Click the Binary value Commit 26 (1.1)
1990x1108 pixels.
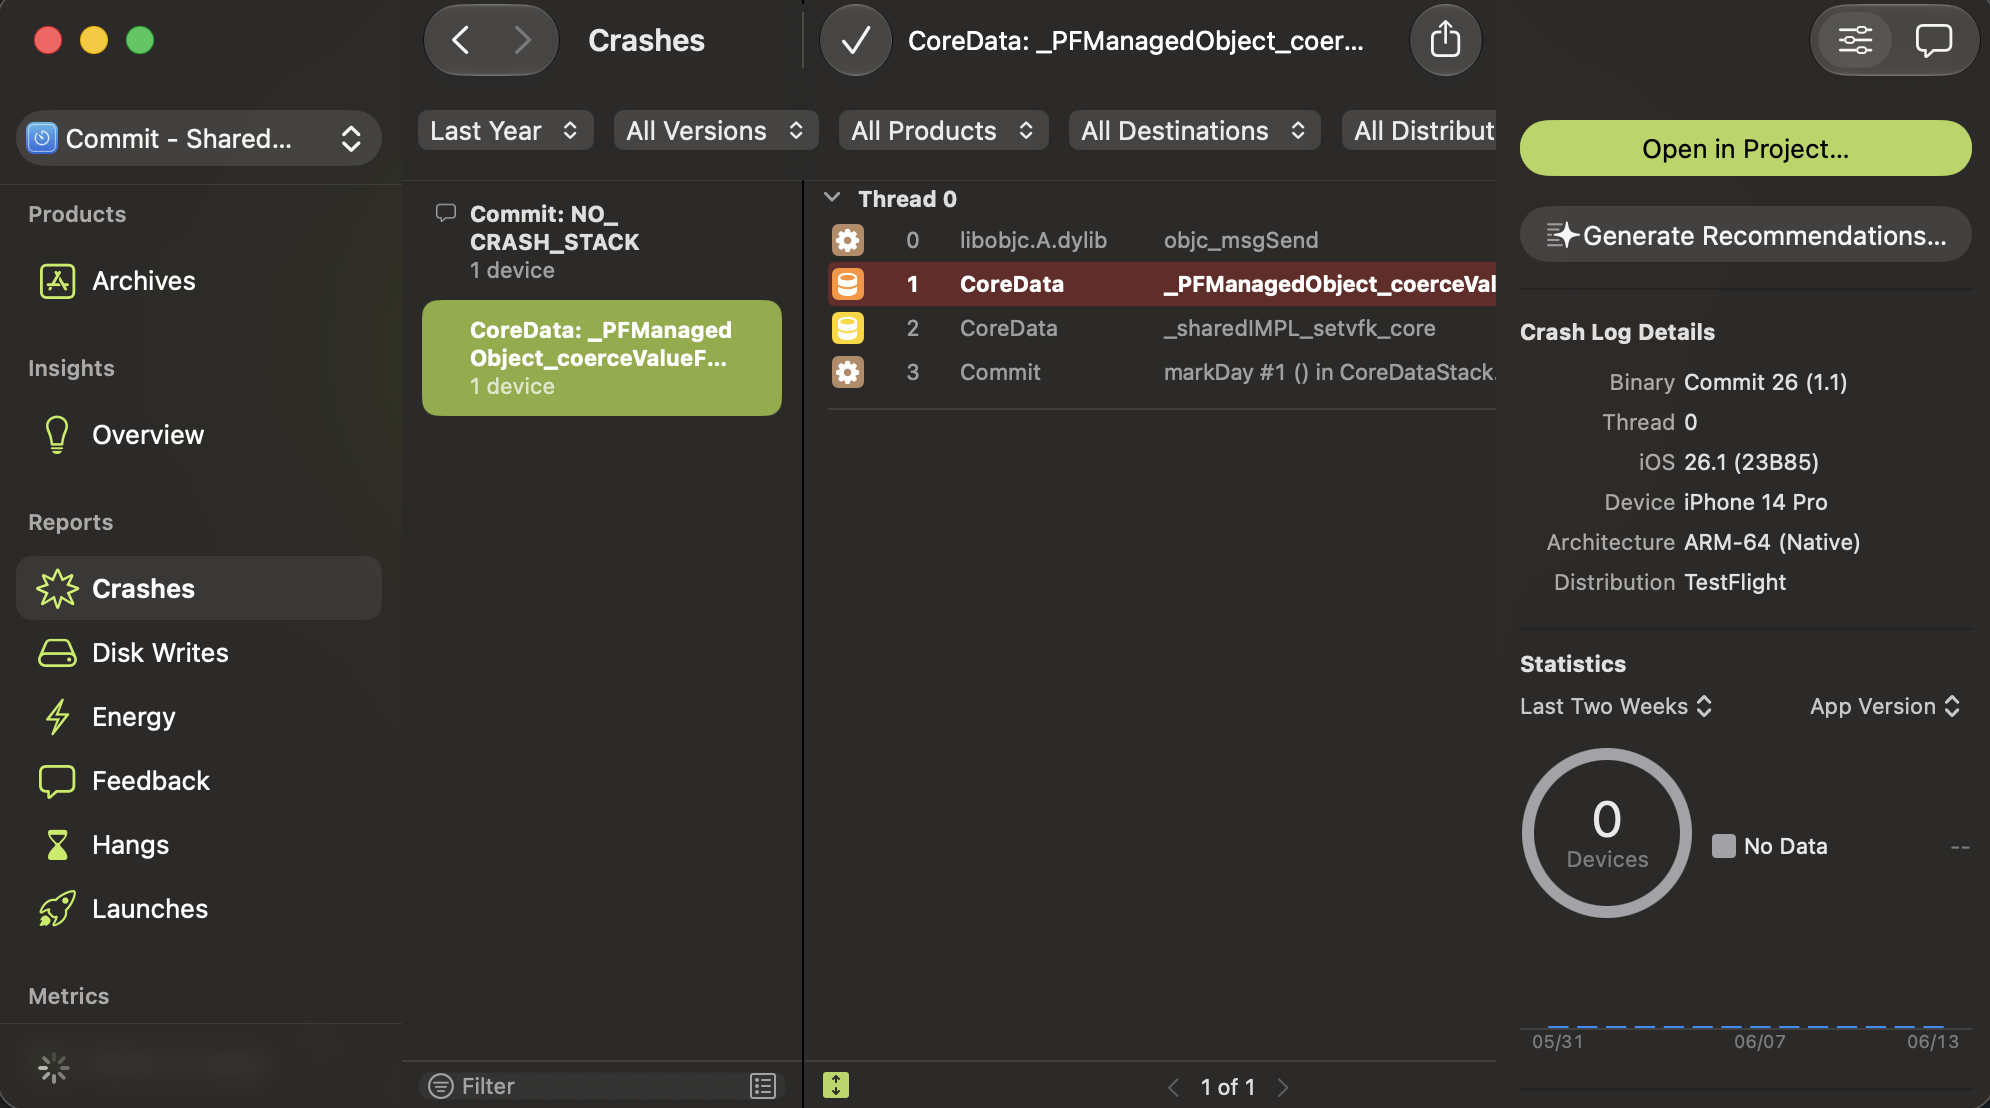(1766, 382)
